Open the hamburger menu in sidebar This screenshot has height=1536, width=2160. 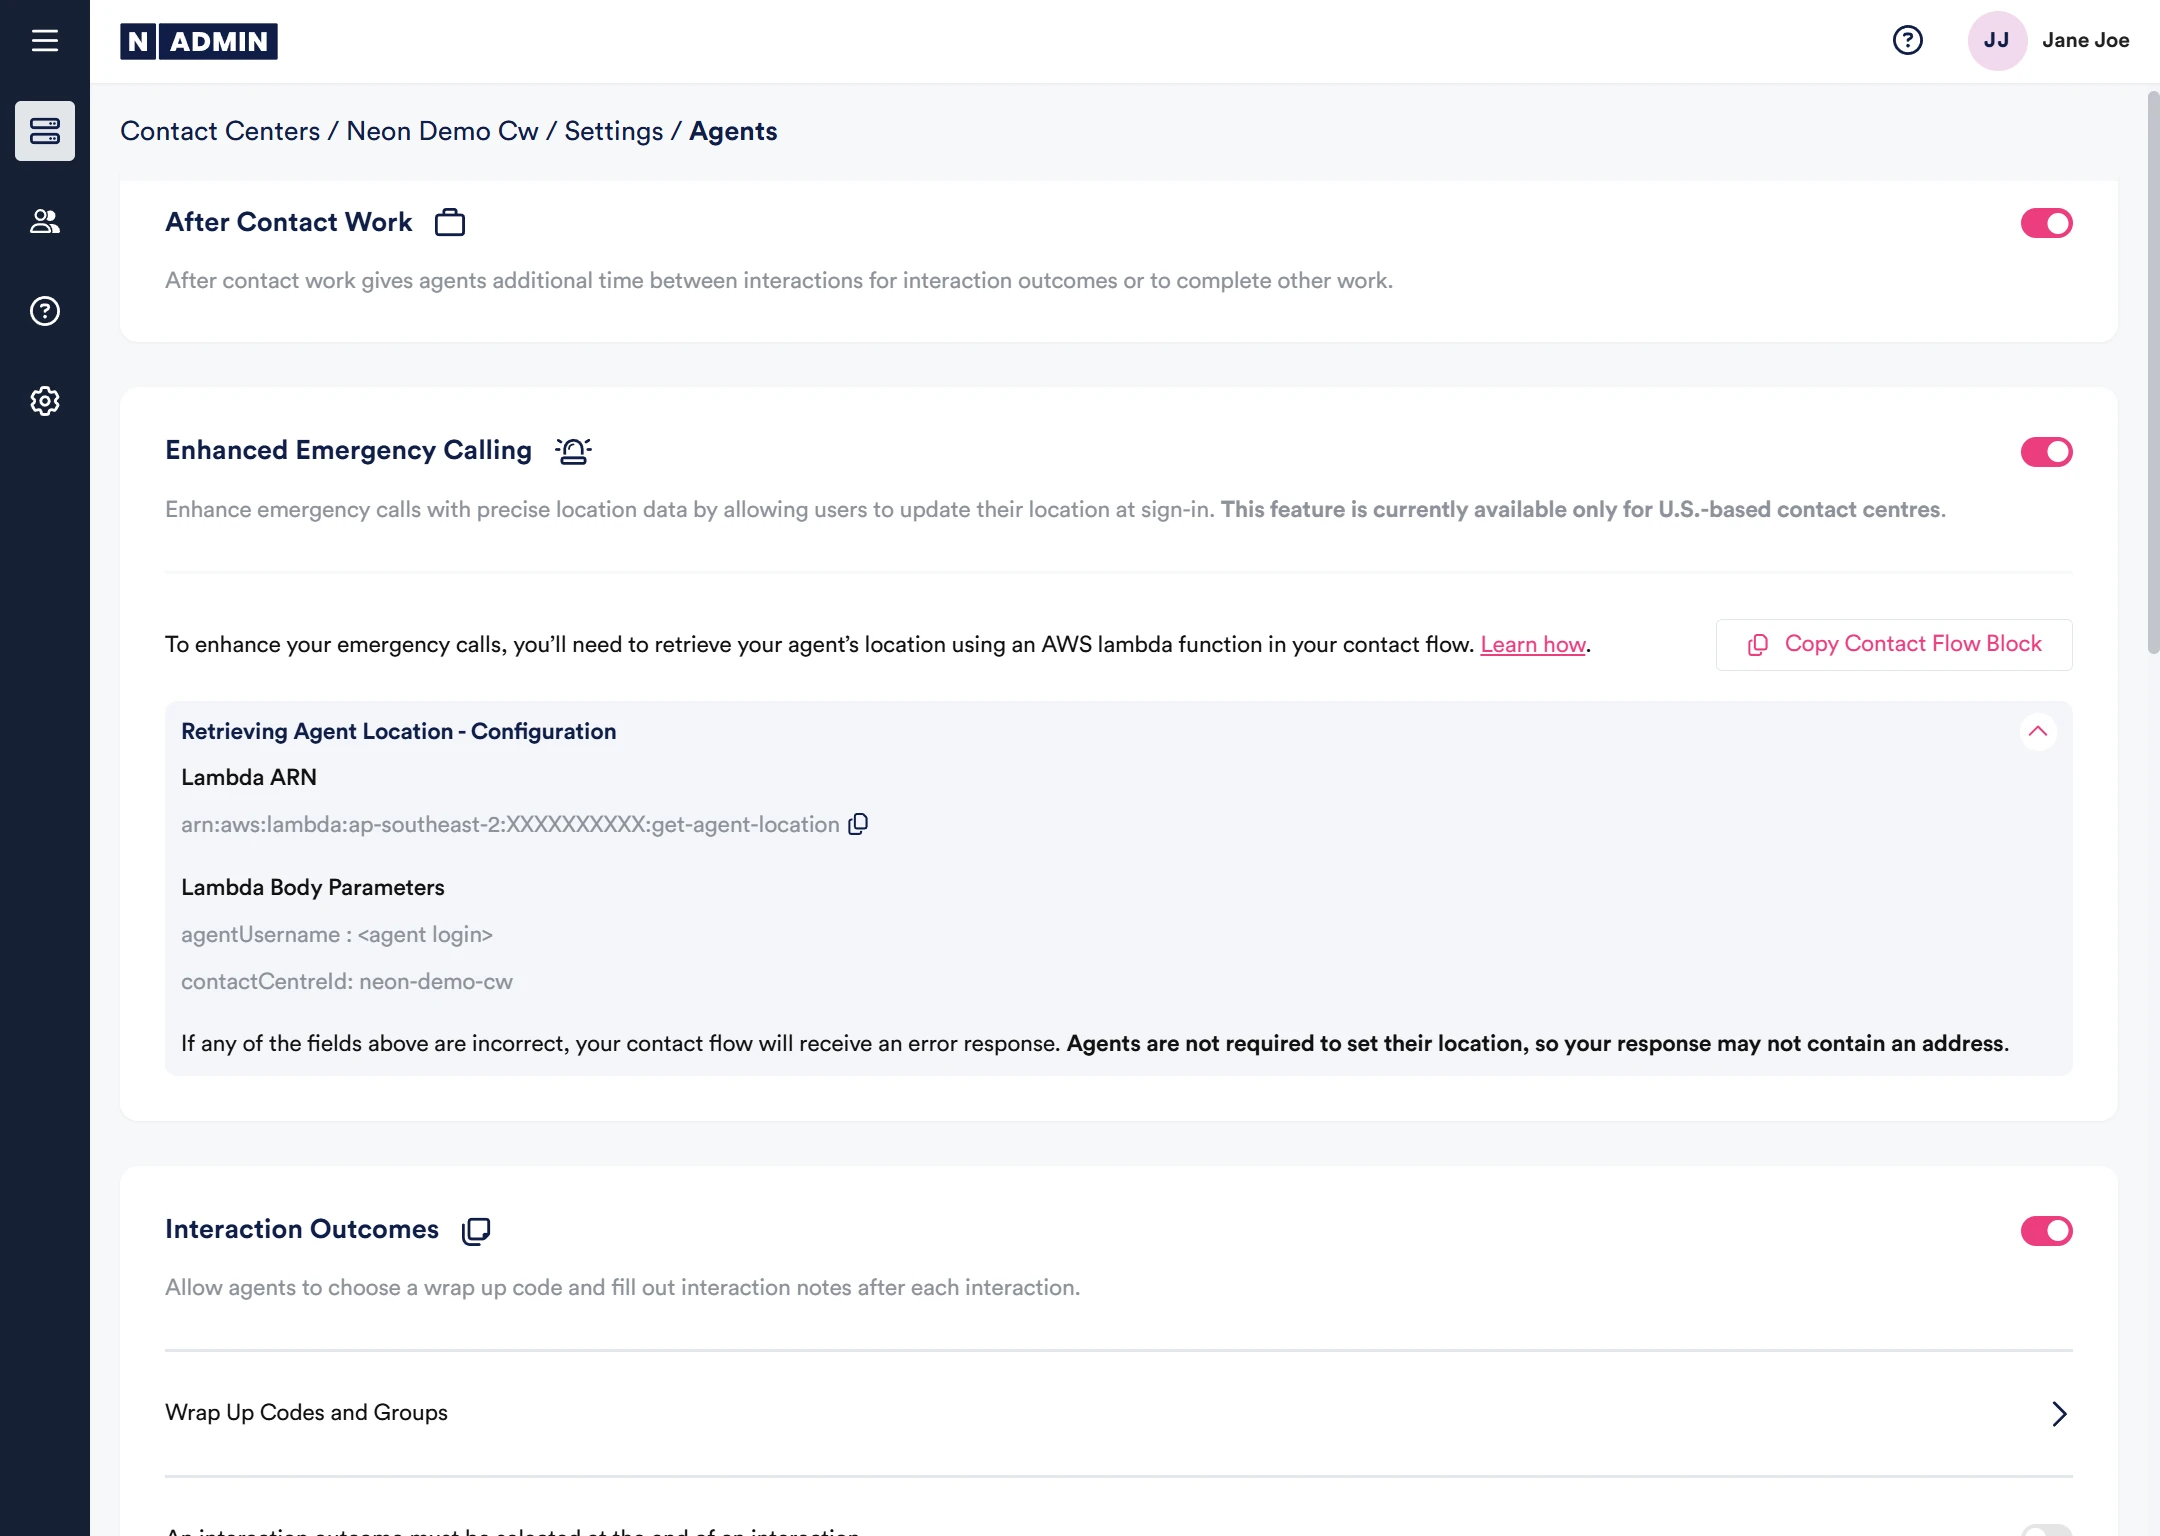coord(45,41)
